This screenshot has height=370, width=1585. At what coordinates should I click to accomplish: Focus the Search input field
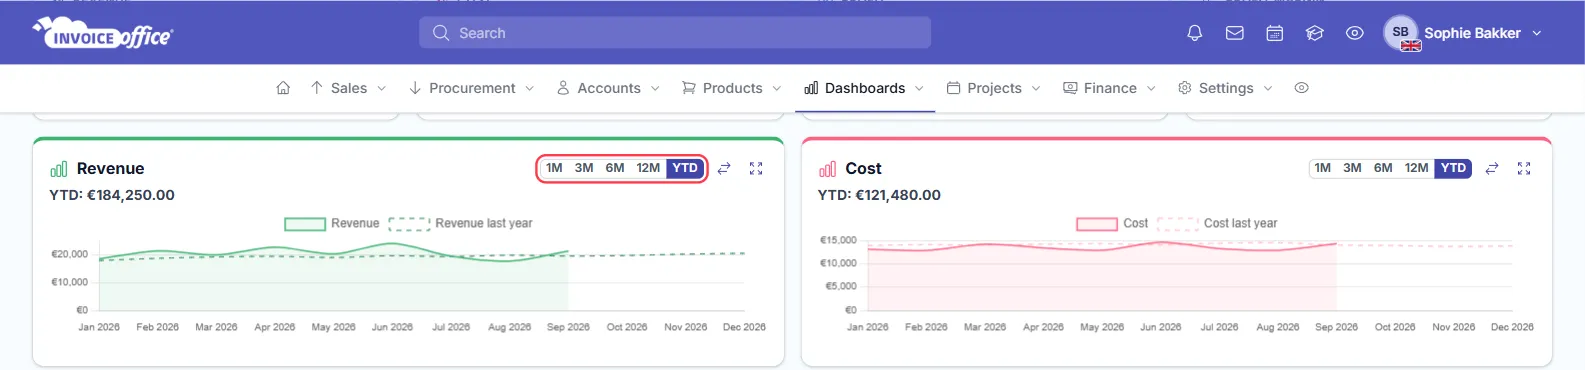click(x=675, y=33)
